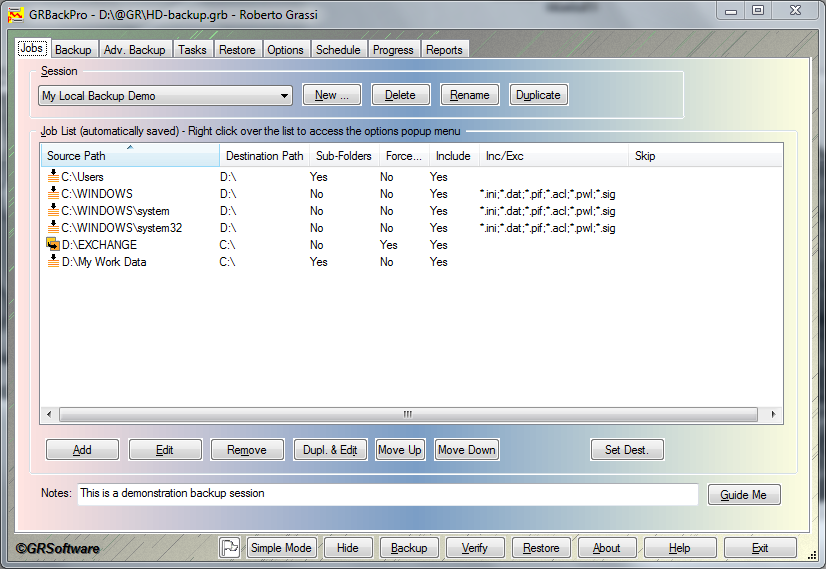
Task: Open the Backup tab
Action: [73, 50]
